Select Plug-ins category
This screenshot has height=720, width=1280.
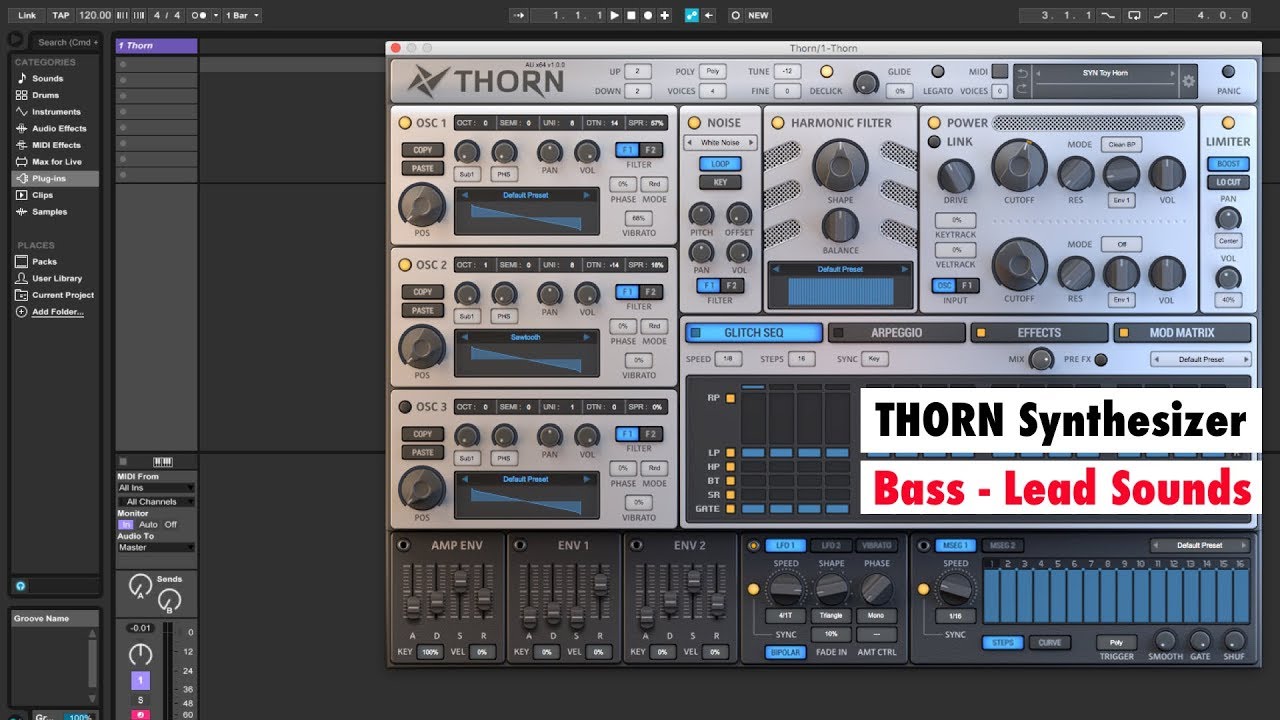coord(55,178)
